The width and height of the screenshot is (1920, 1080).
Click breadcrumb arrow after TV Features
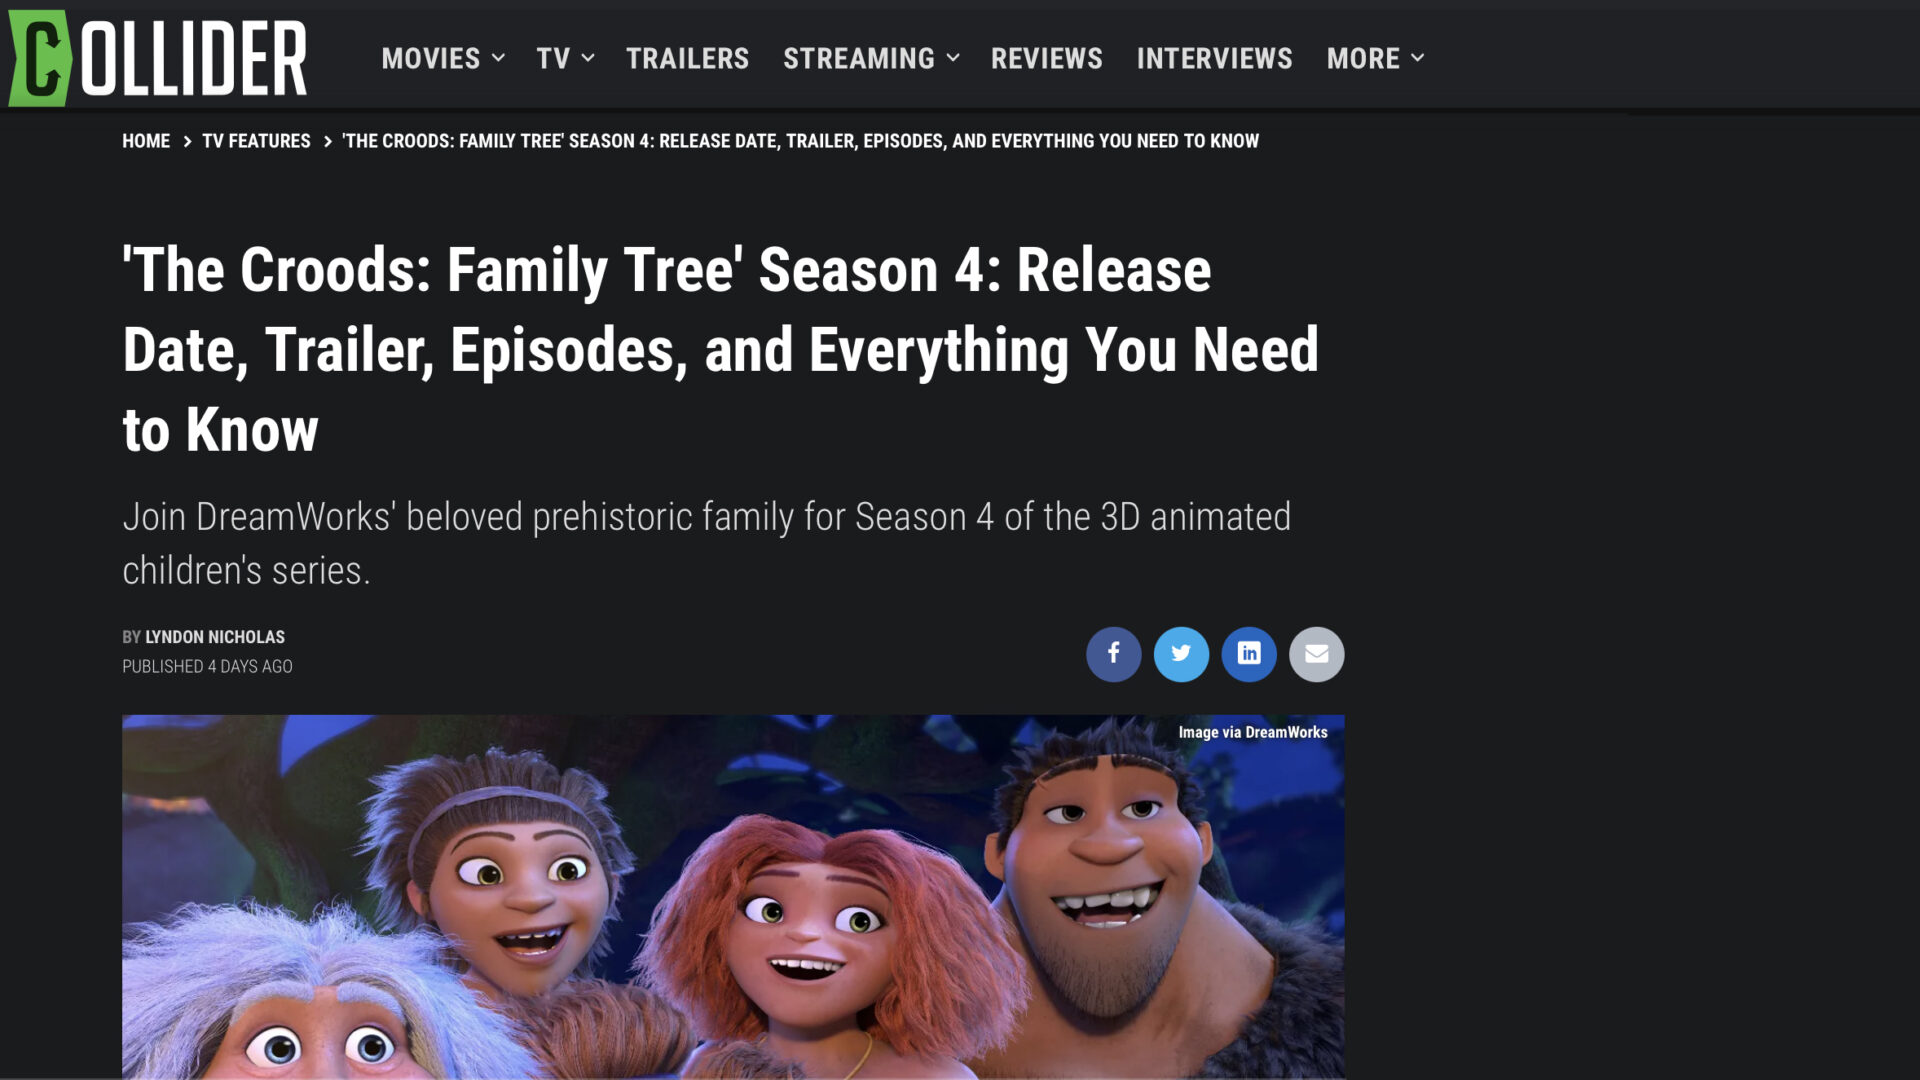tap(327, 142)
